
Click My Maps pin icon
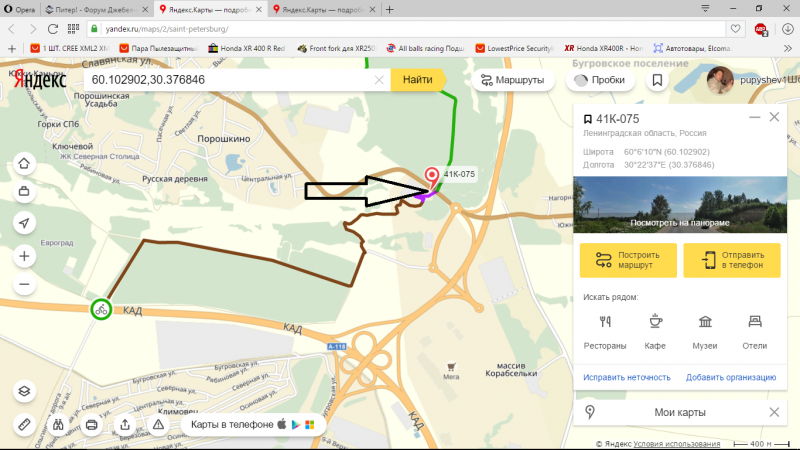click(x=590, y=412)
